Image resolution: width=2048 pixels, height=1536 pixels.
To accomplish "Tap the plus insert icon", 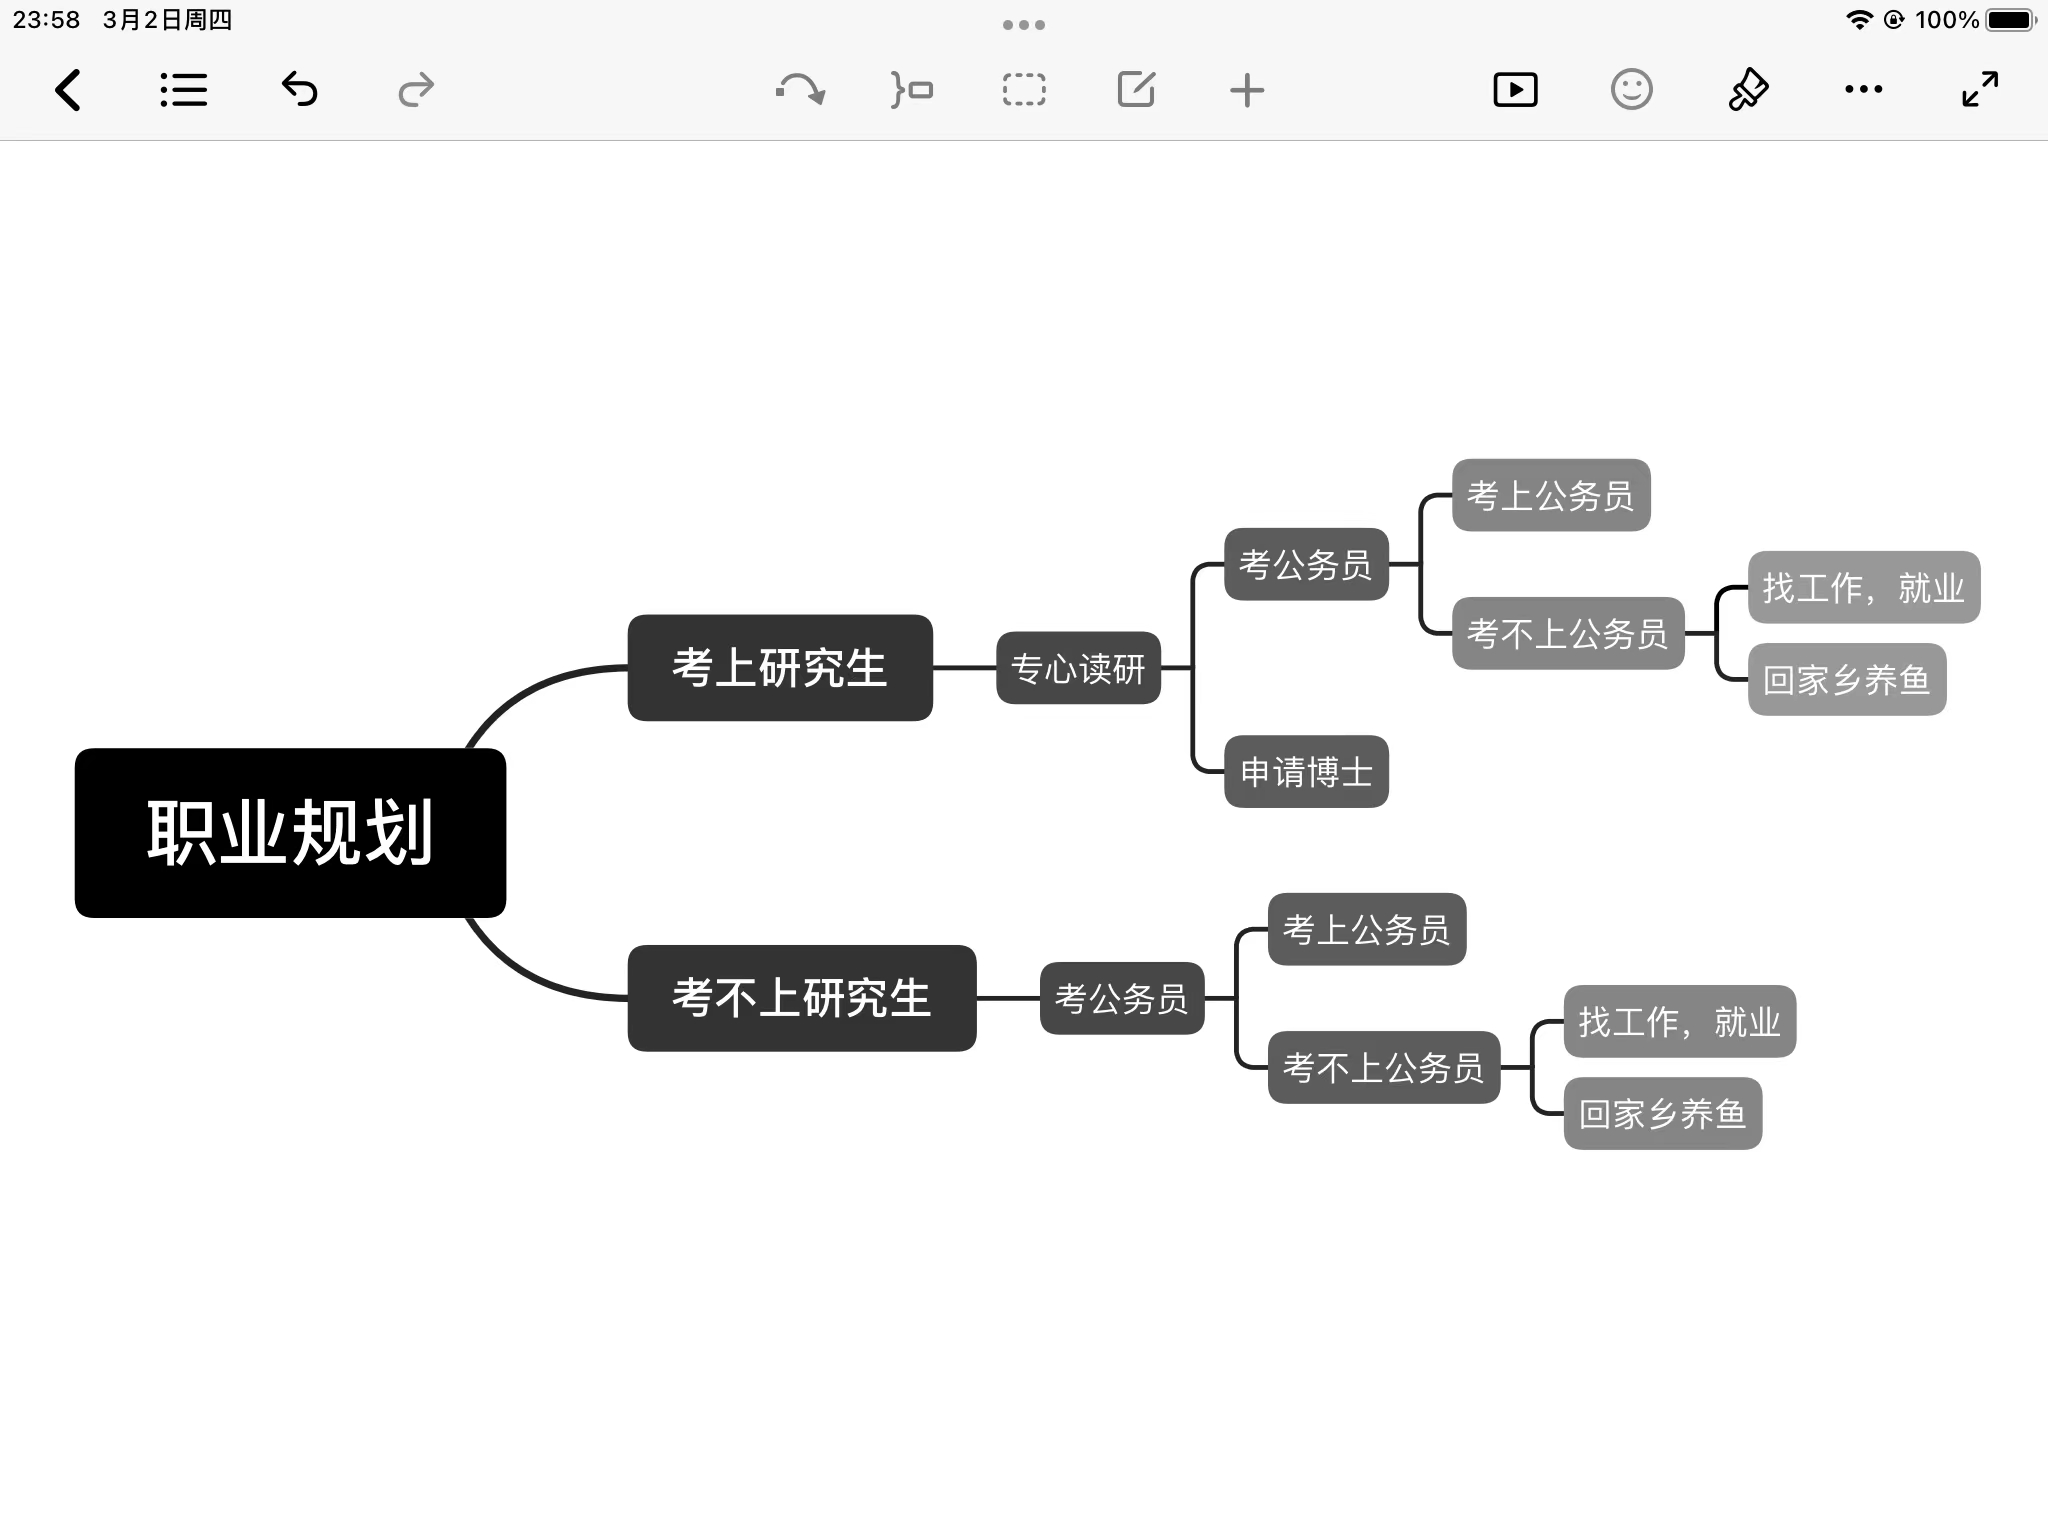I will [x=1247, y=90].
